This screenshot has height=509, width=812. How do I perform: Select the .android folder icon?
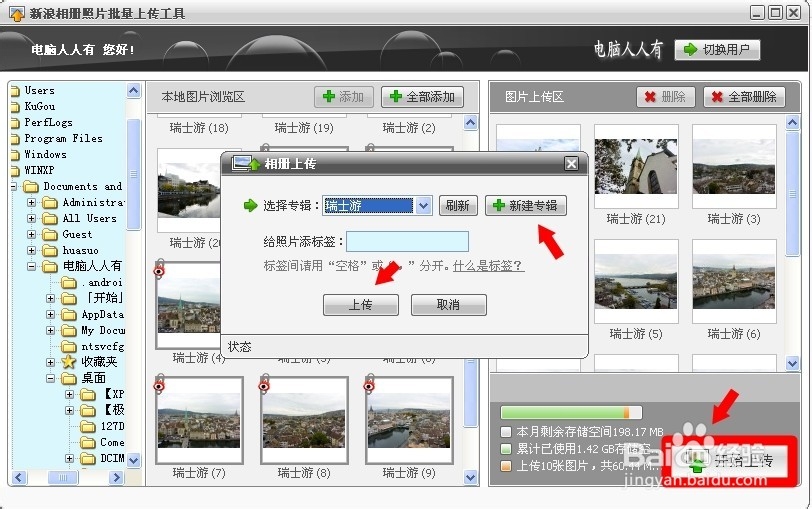pos(69,283)
